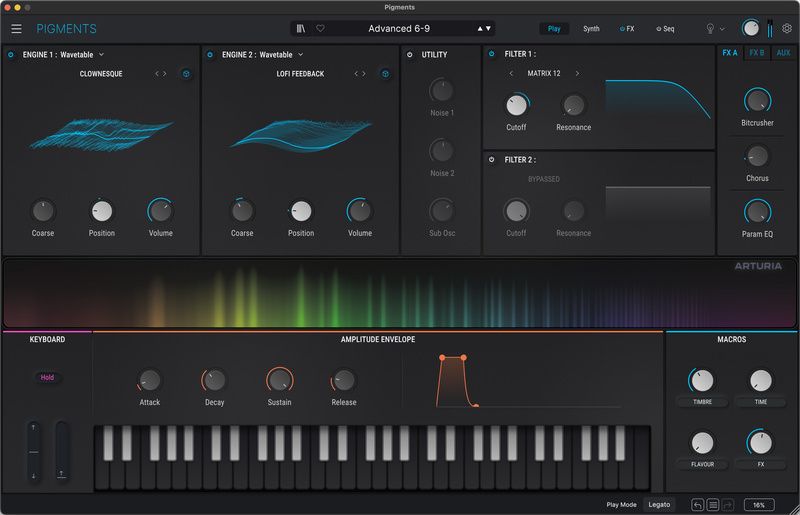The height and width of the screenshot is (515, 800).
Task: Click the Clownesque wavetable name
Action: click(101, 73)
